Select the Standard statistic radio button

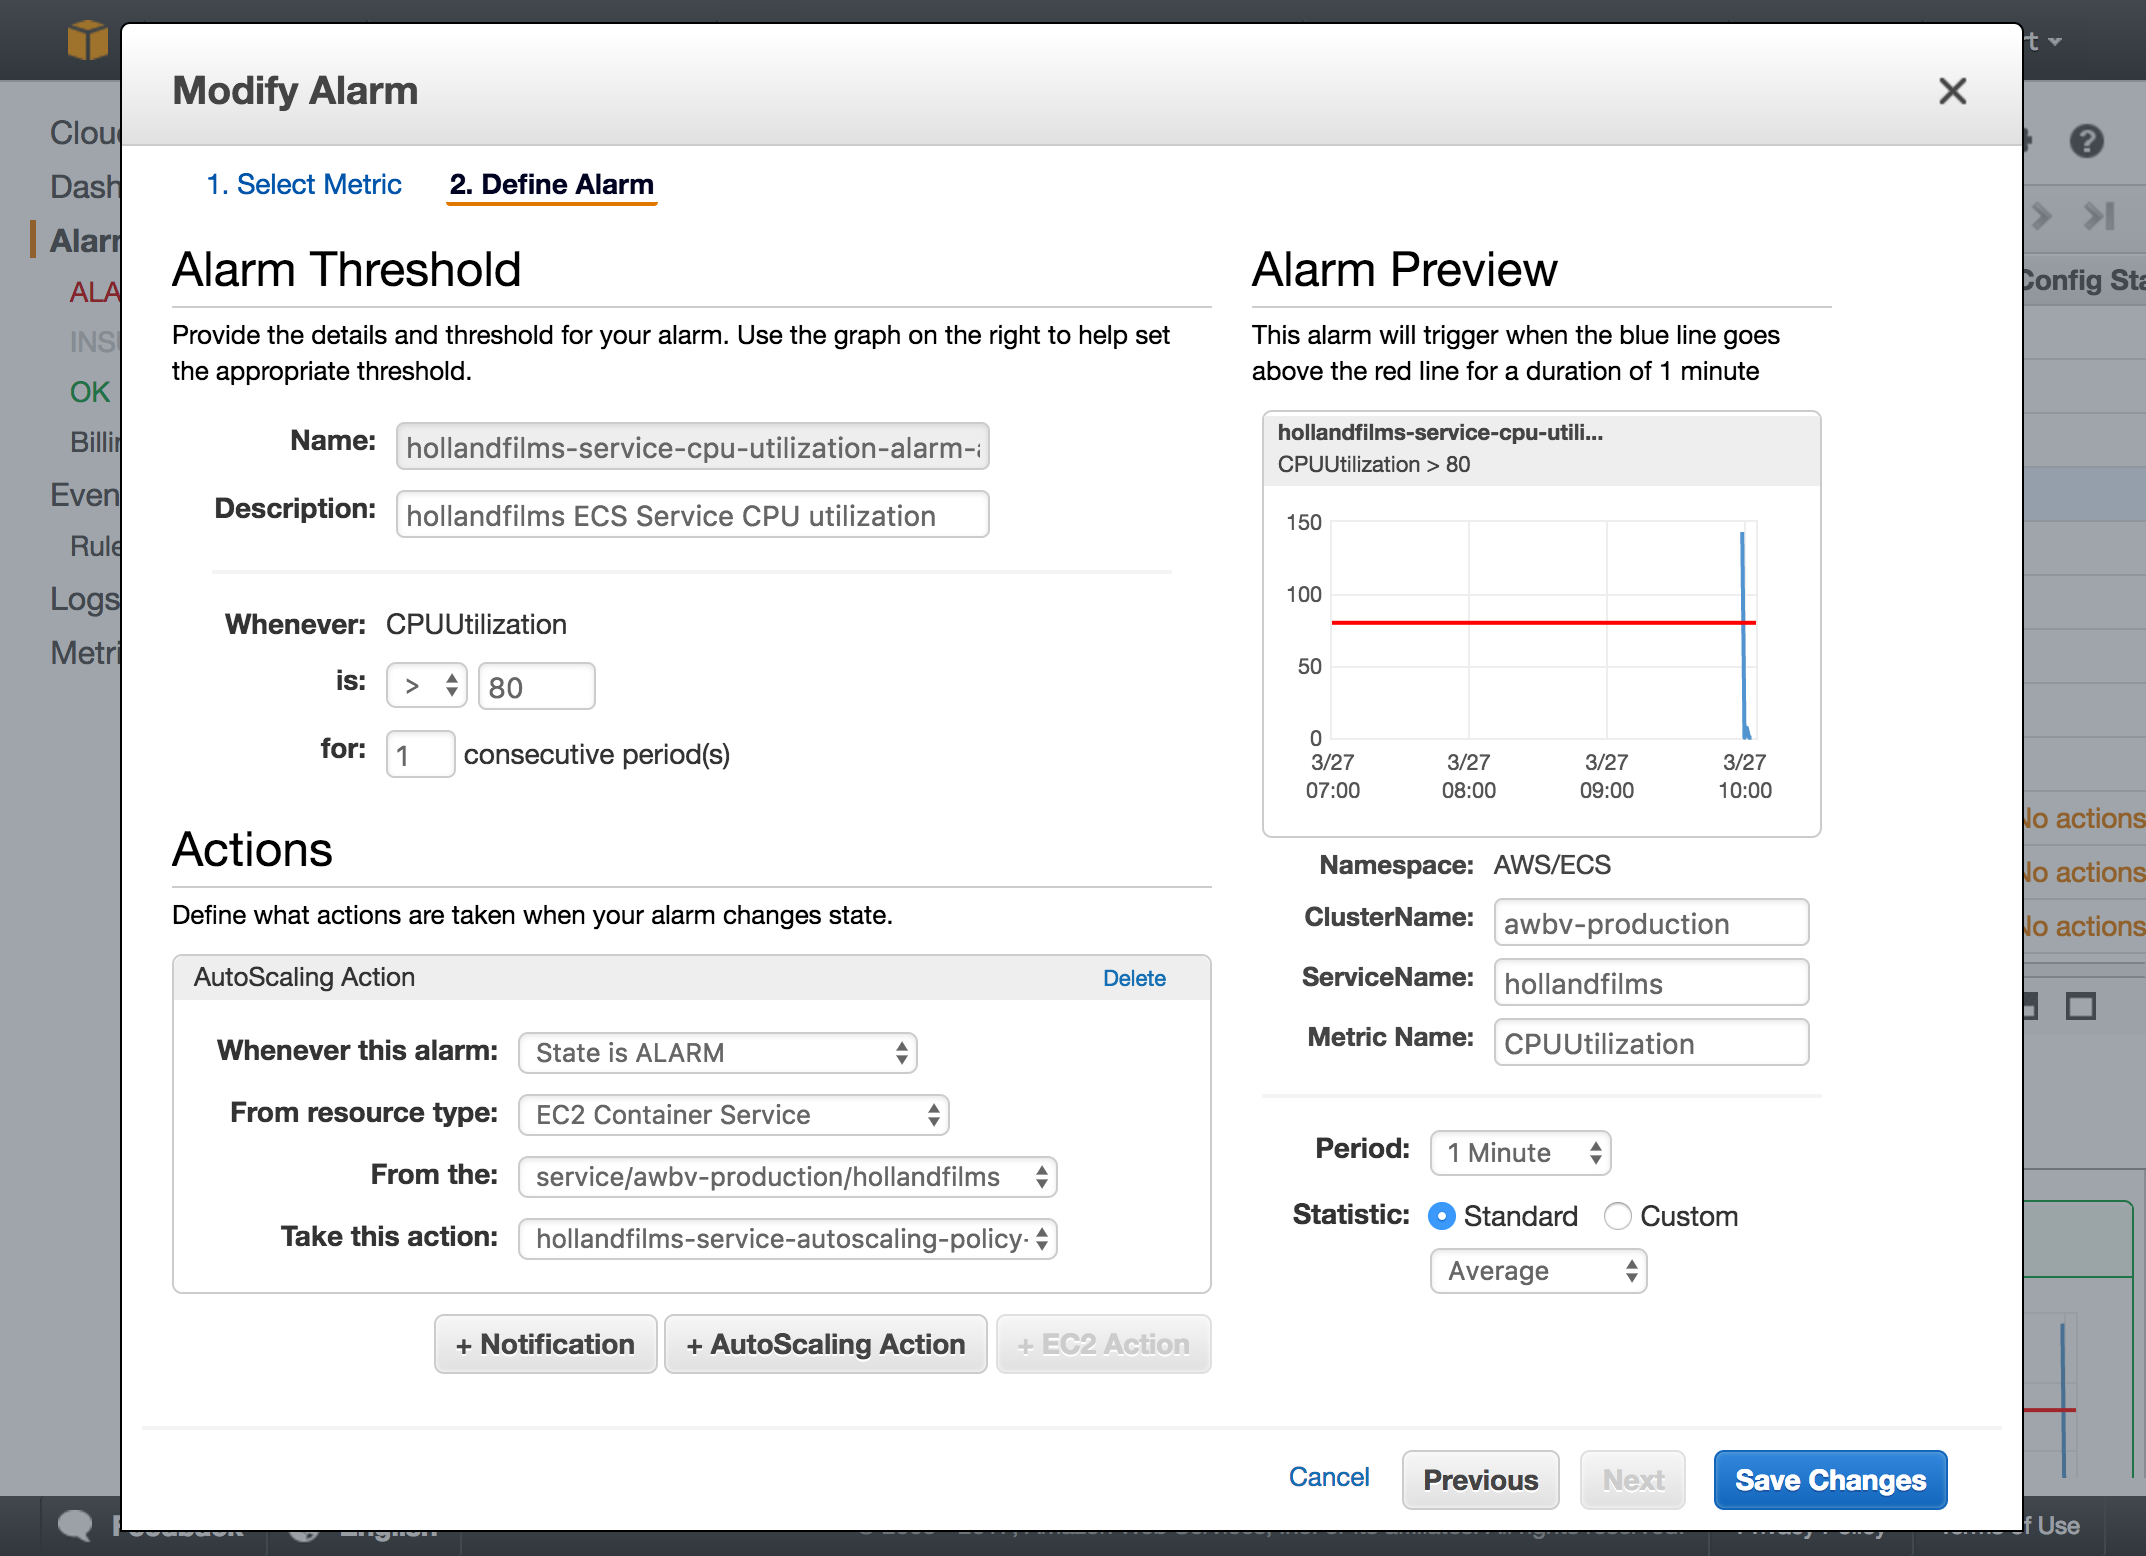click(1441, 1216)
